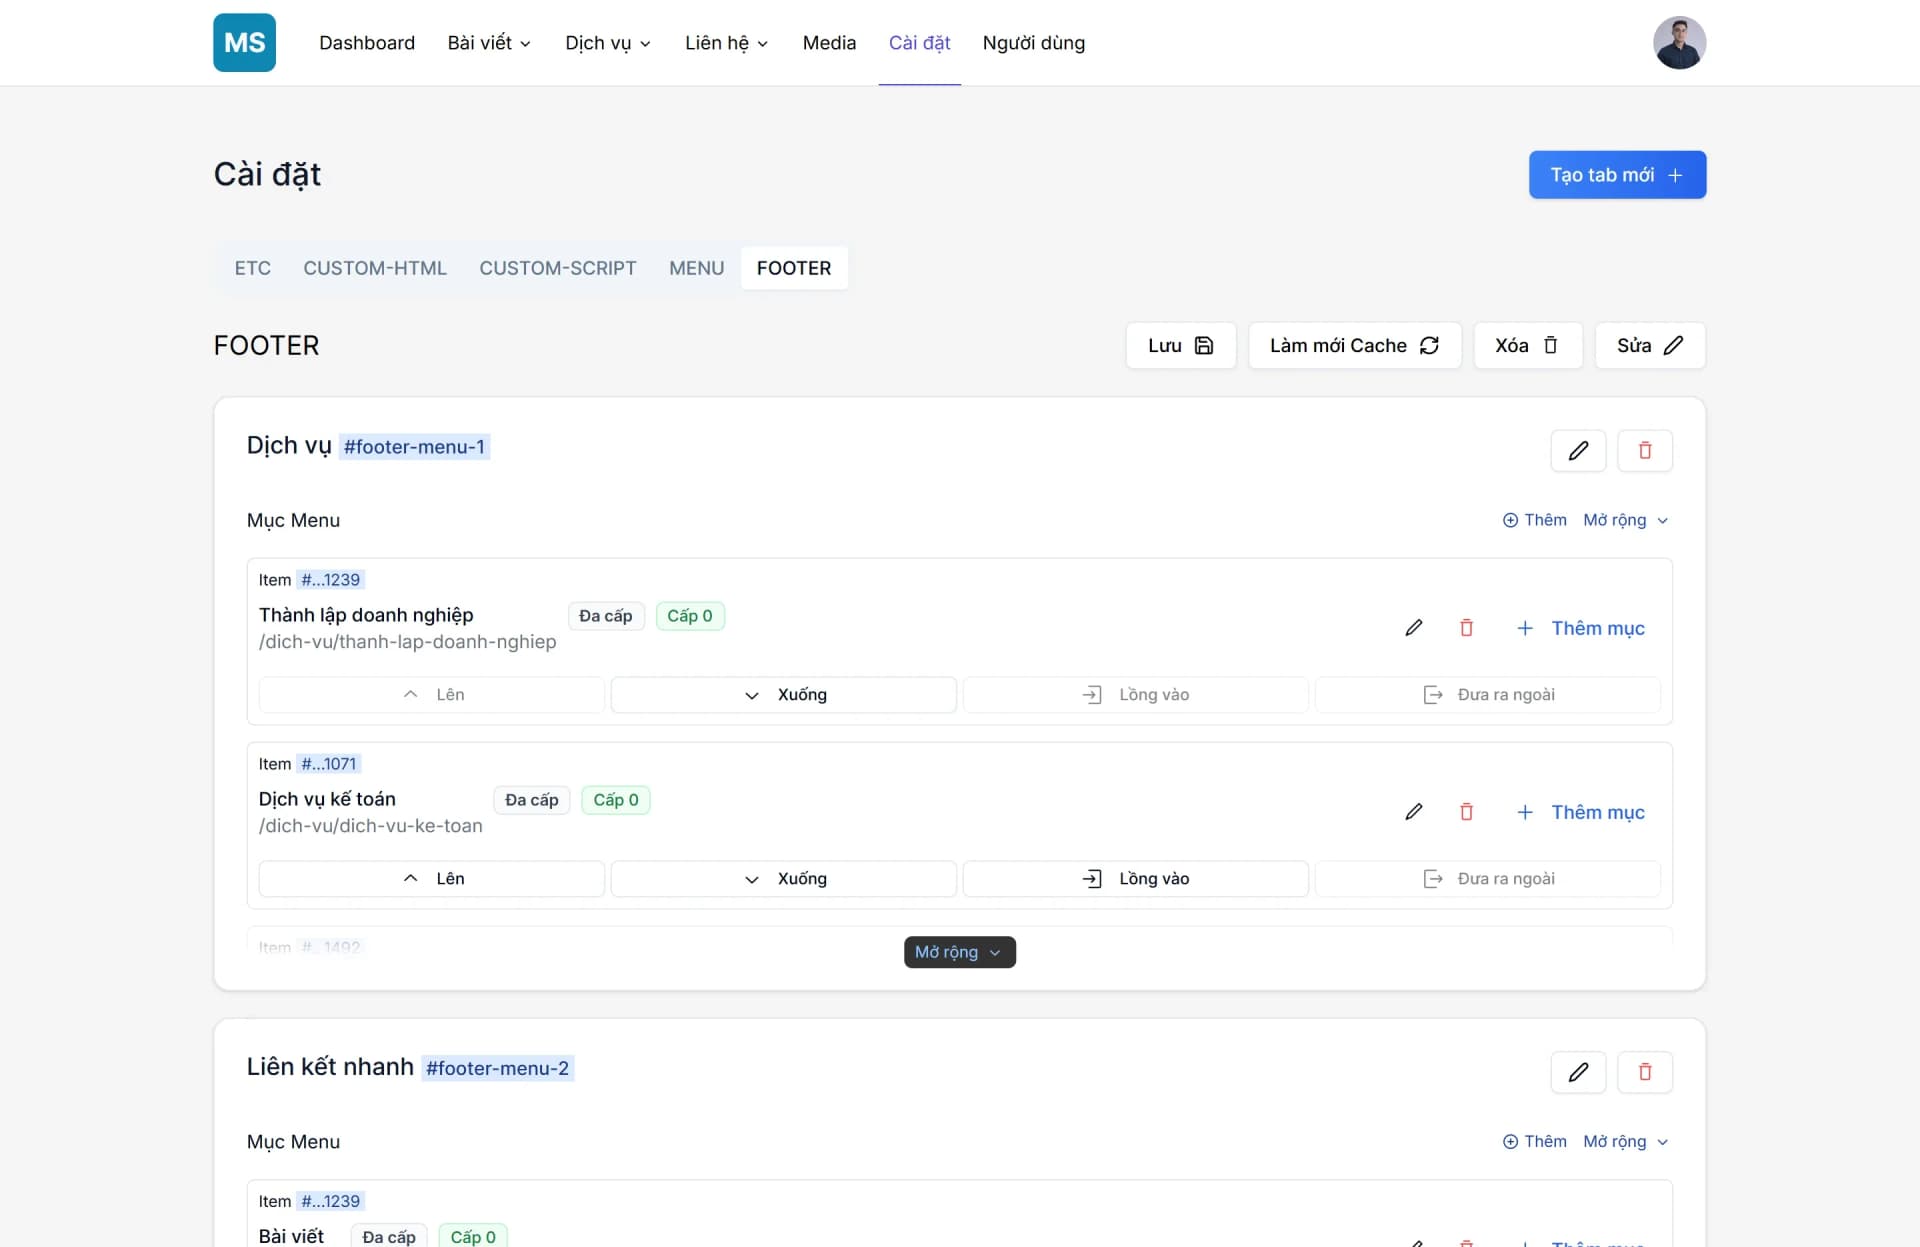Screen dimensions: 1920x1247
Task: Save the footer using Lưu
Action: point(1180,345)
